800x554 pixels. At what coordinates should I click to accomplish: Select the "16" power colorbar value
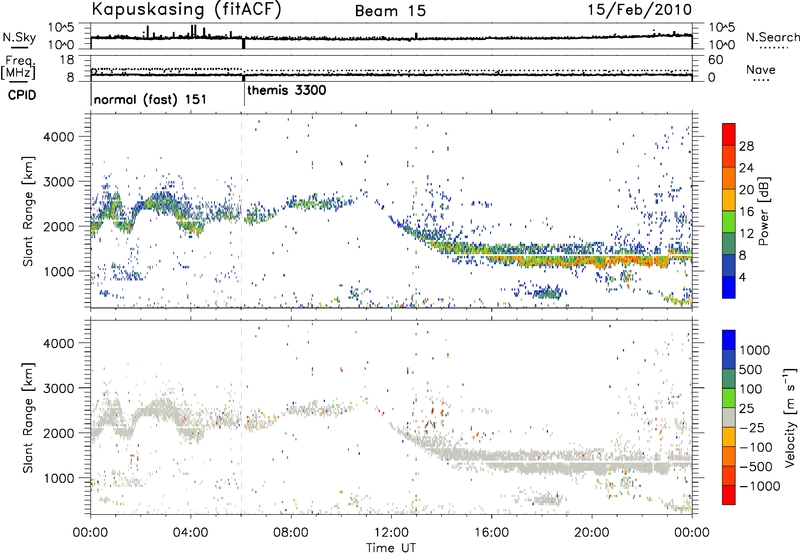point(746,212)
